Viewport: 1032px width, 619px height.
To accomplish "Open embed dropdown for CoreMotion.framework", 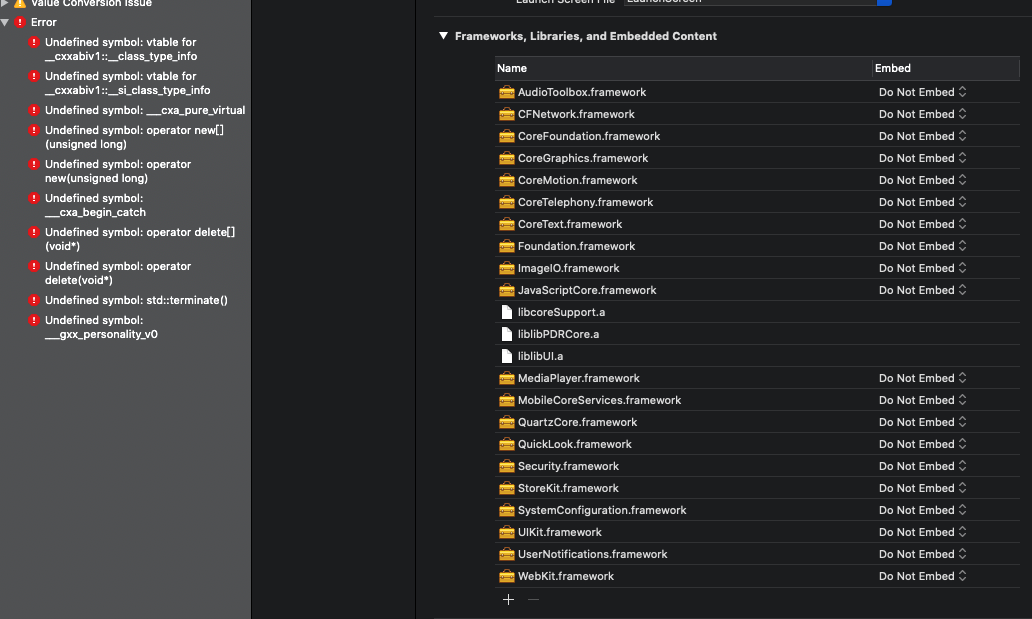I will (x=922, y=180).
